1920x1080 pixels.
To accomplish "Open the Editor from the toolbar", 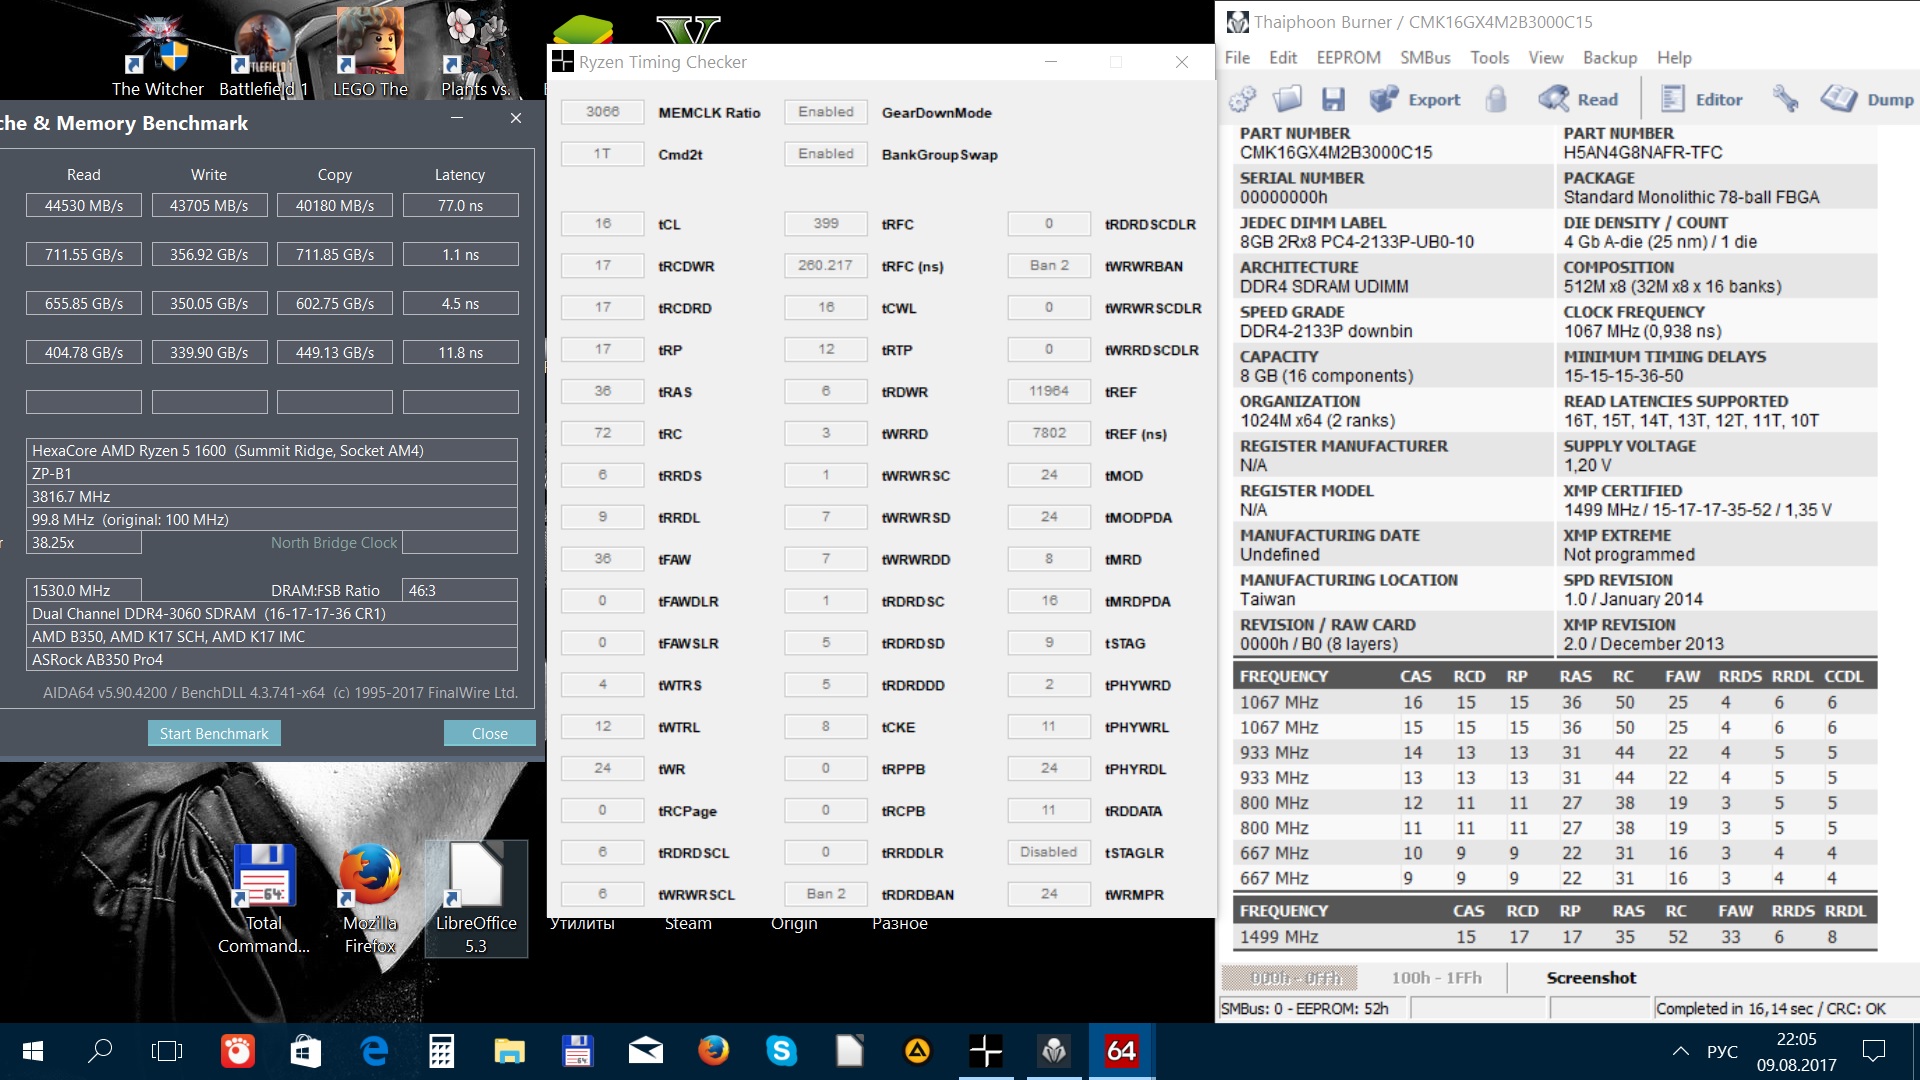I will [x=1702, y=99].
